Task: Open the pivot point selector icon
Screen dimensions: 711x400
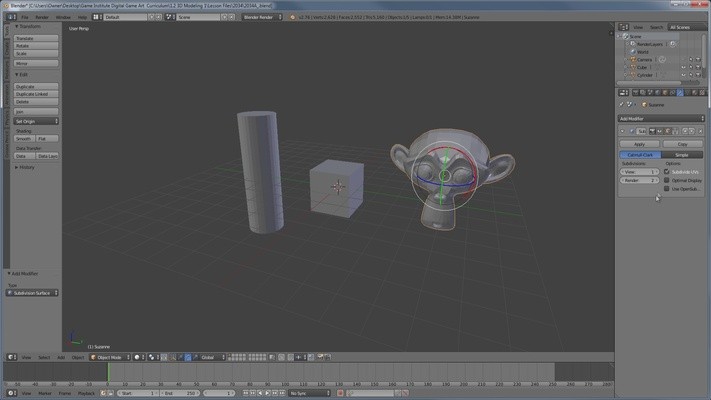Action: [x=153, y=357]
